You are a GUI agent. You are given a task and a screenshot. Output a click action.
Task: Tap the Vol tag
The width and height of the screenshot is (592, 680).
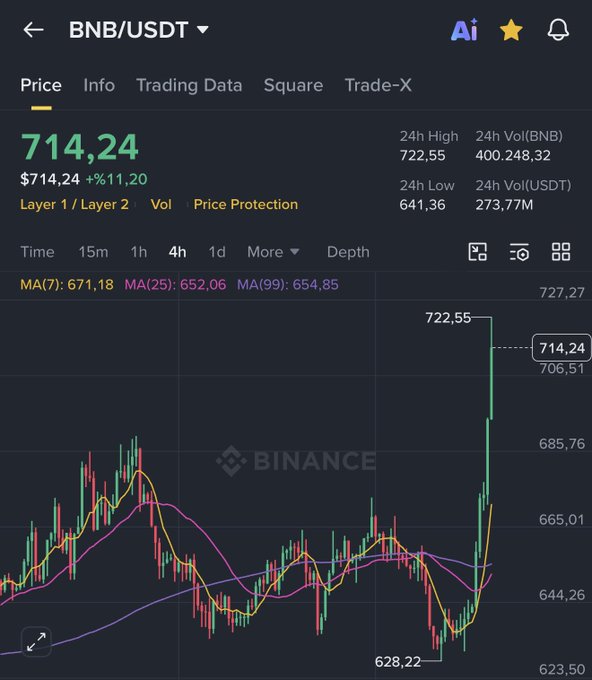click(x=161, y=204)
